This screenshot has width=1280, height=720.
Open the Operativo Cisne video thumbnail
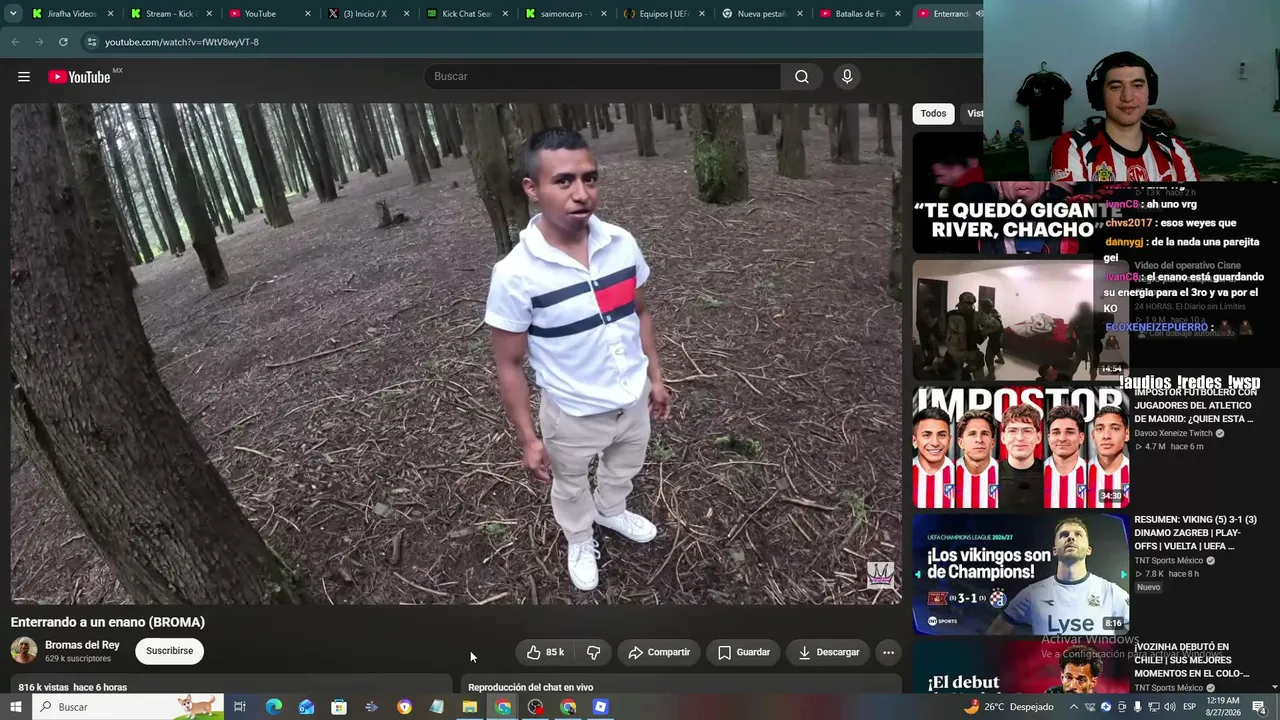tap(1020, 320)
